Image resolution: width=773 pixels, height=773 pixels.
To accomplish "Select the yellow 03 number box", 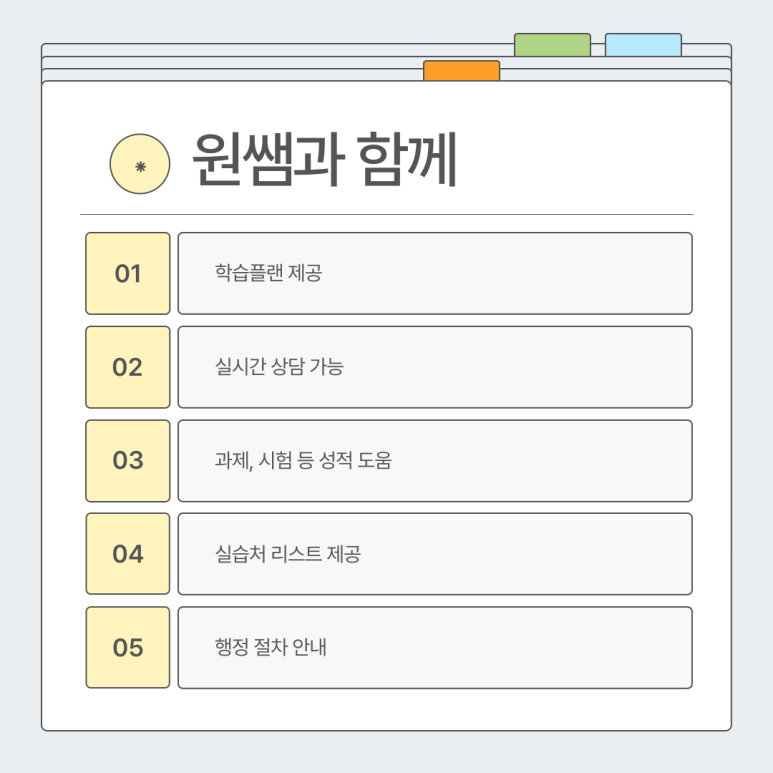I will [x=128, y=460].
